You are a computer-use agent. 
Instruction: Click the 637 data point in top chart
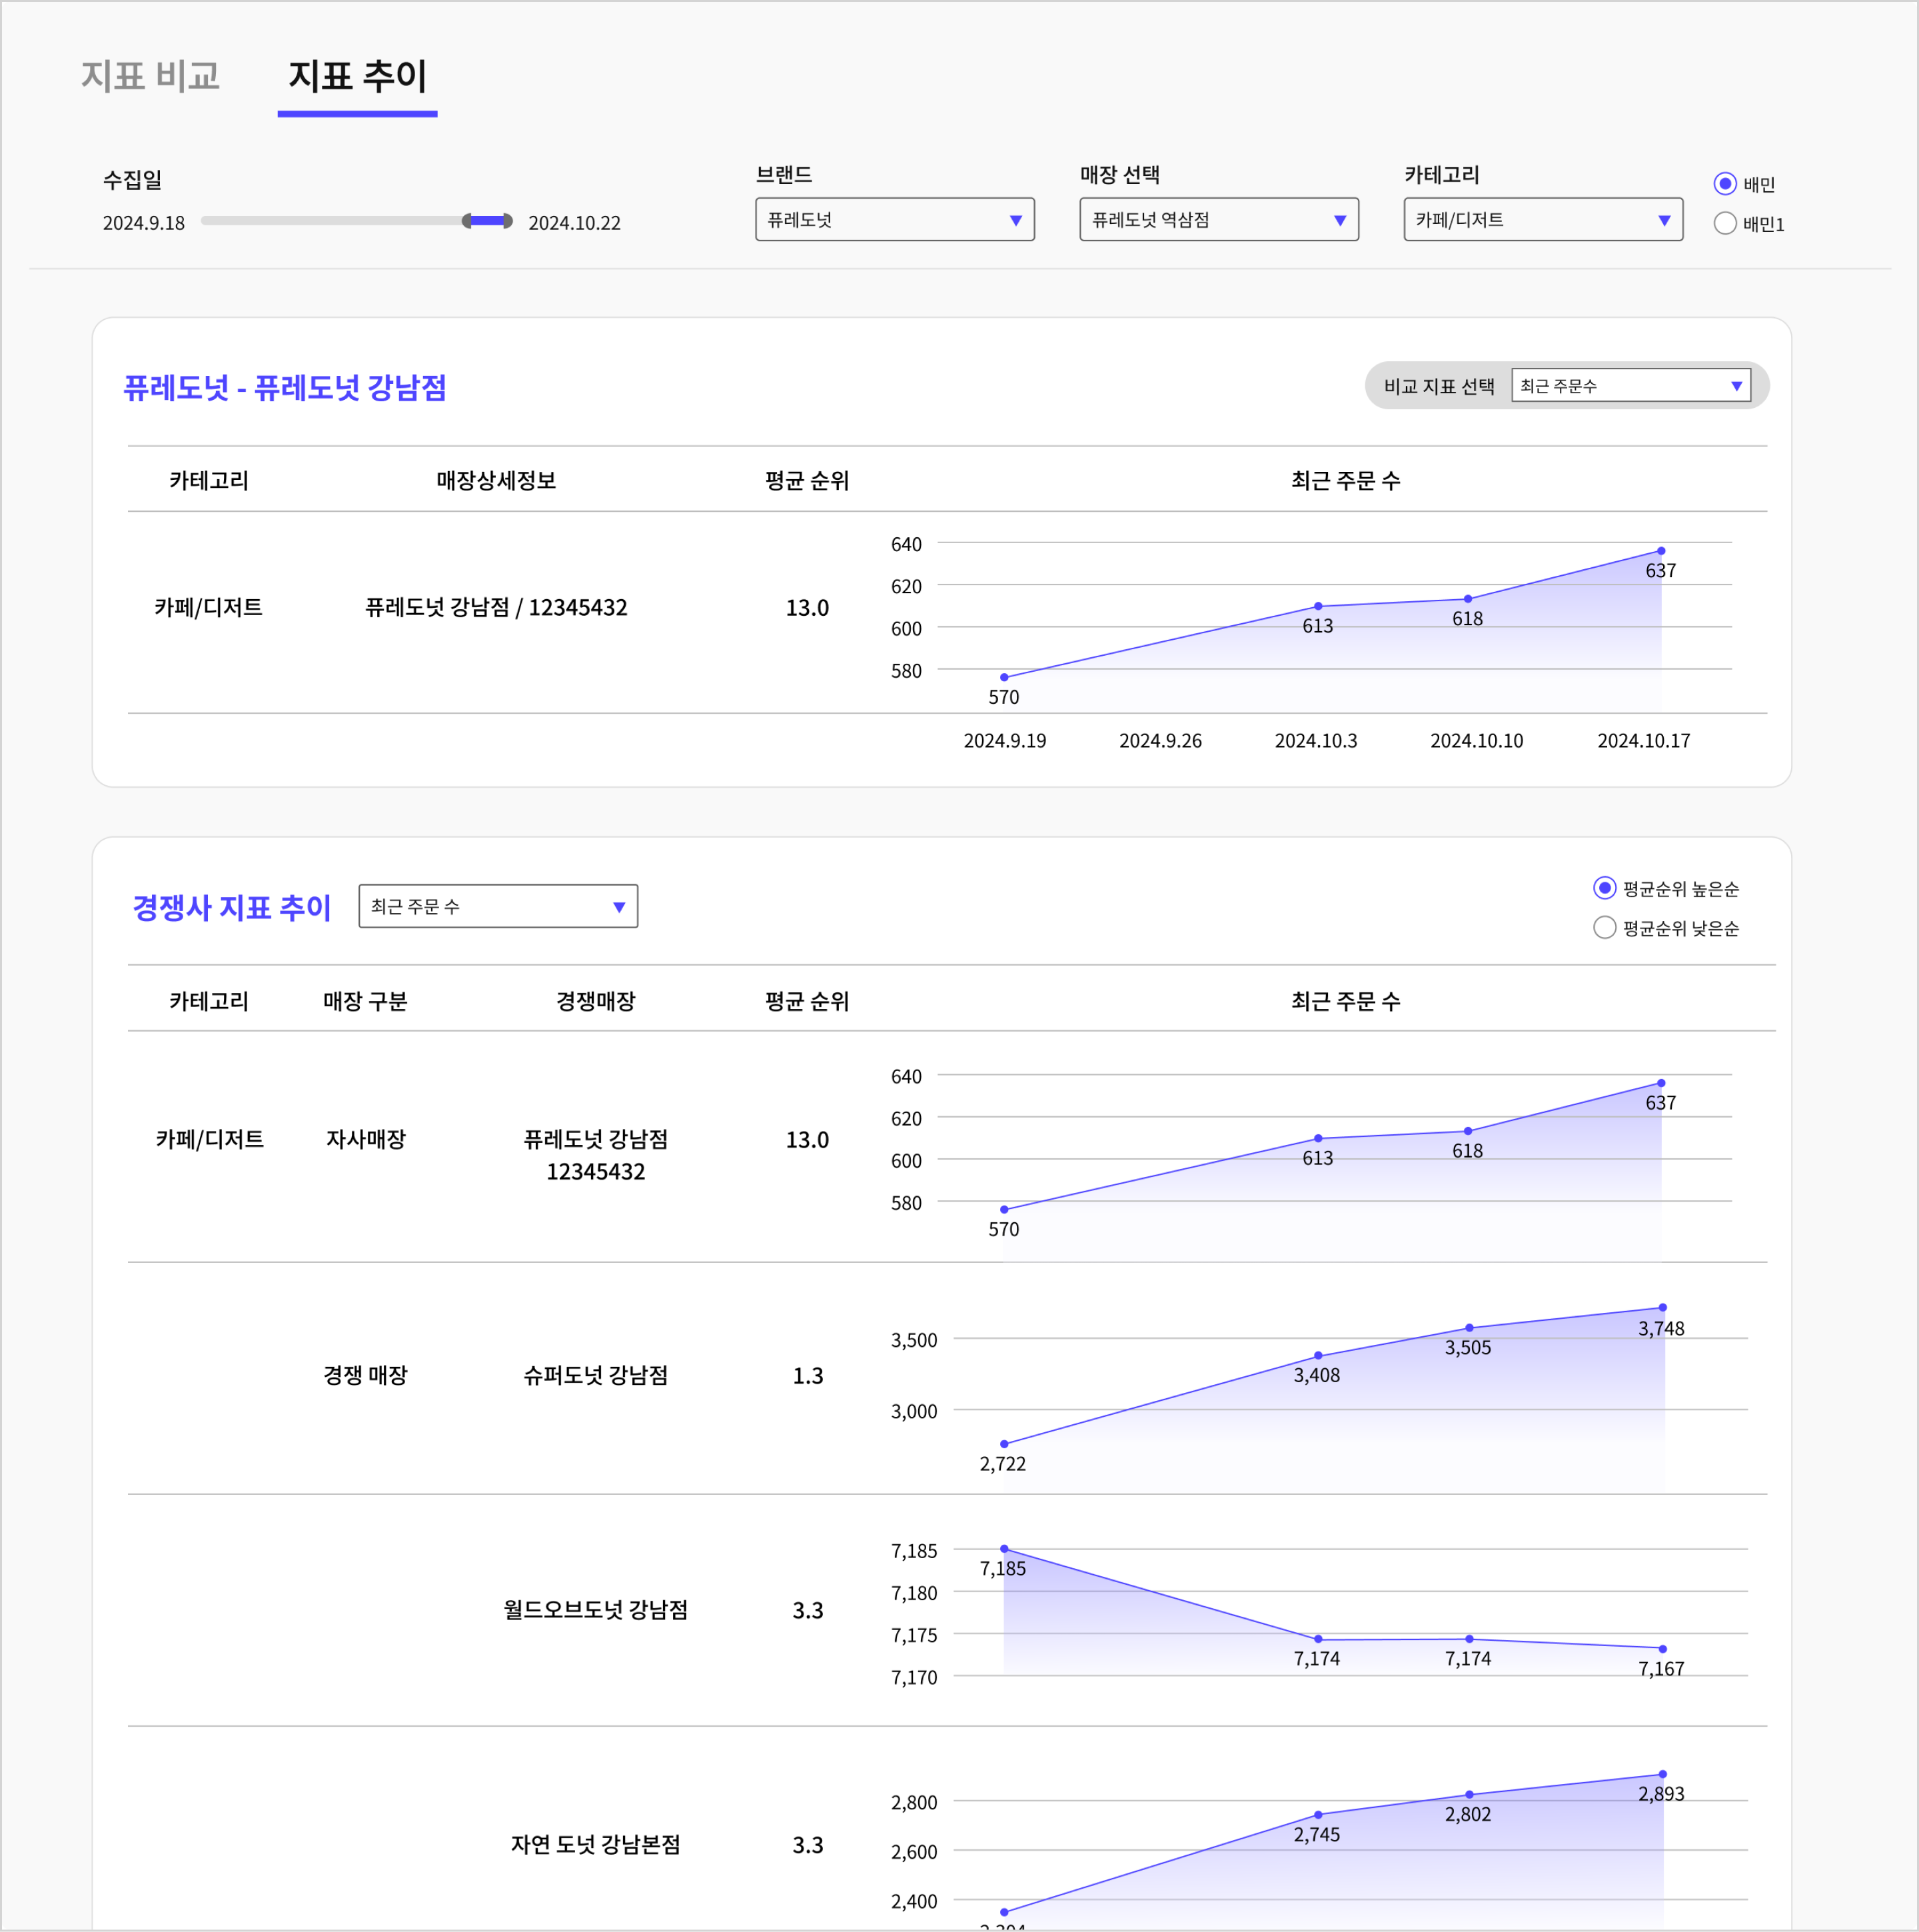1660,551
